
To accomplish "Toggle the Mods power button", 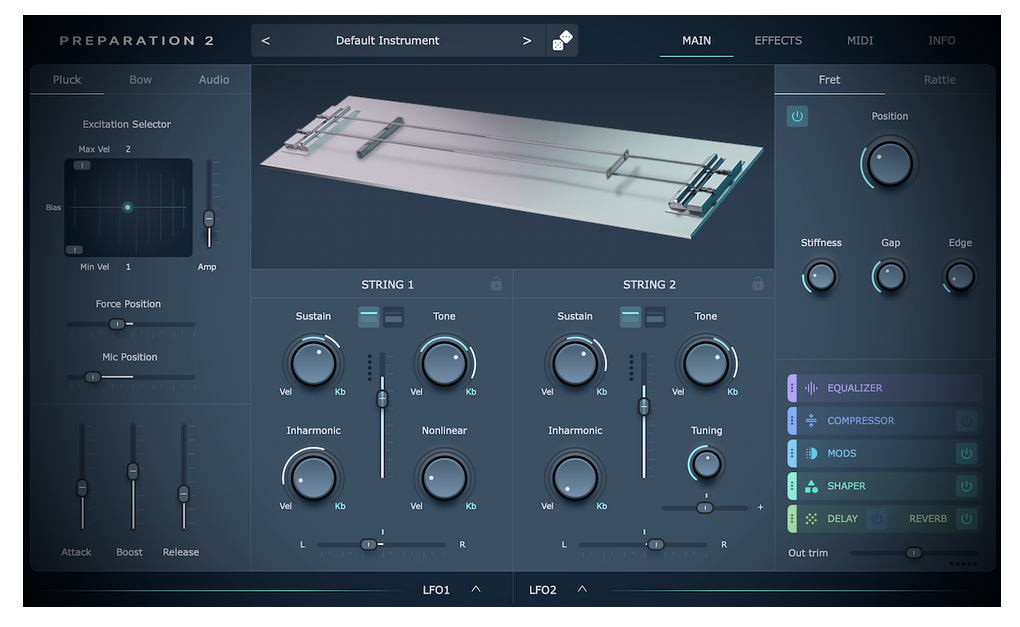I will coord(966,453).
